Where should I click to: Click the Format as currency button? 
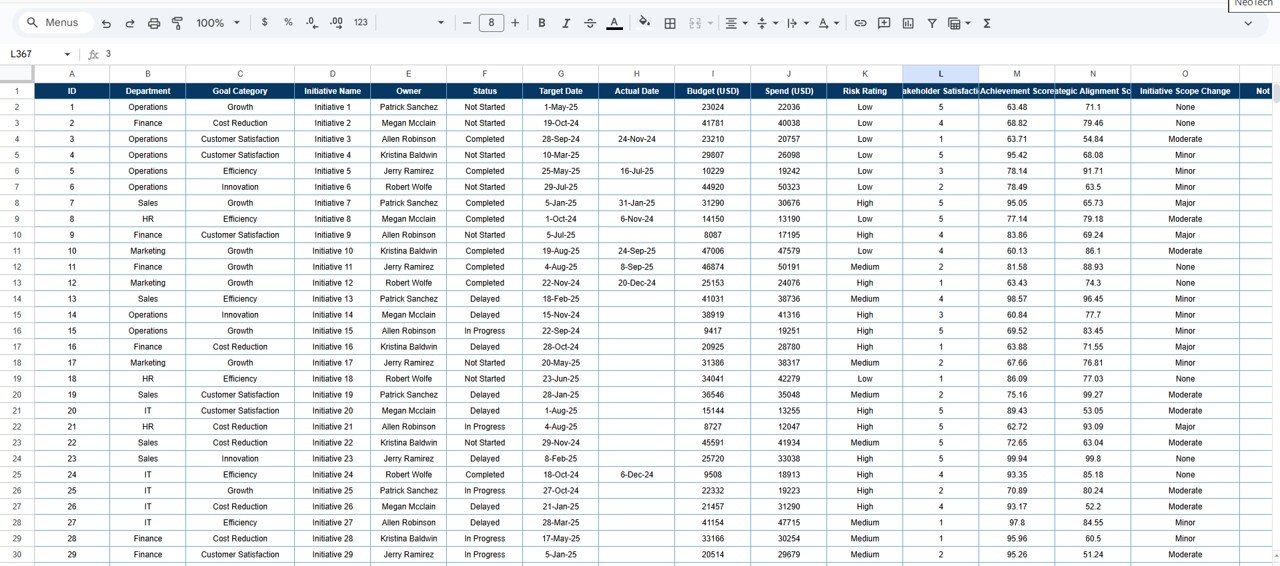click(x=264, y=23)
